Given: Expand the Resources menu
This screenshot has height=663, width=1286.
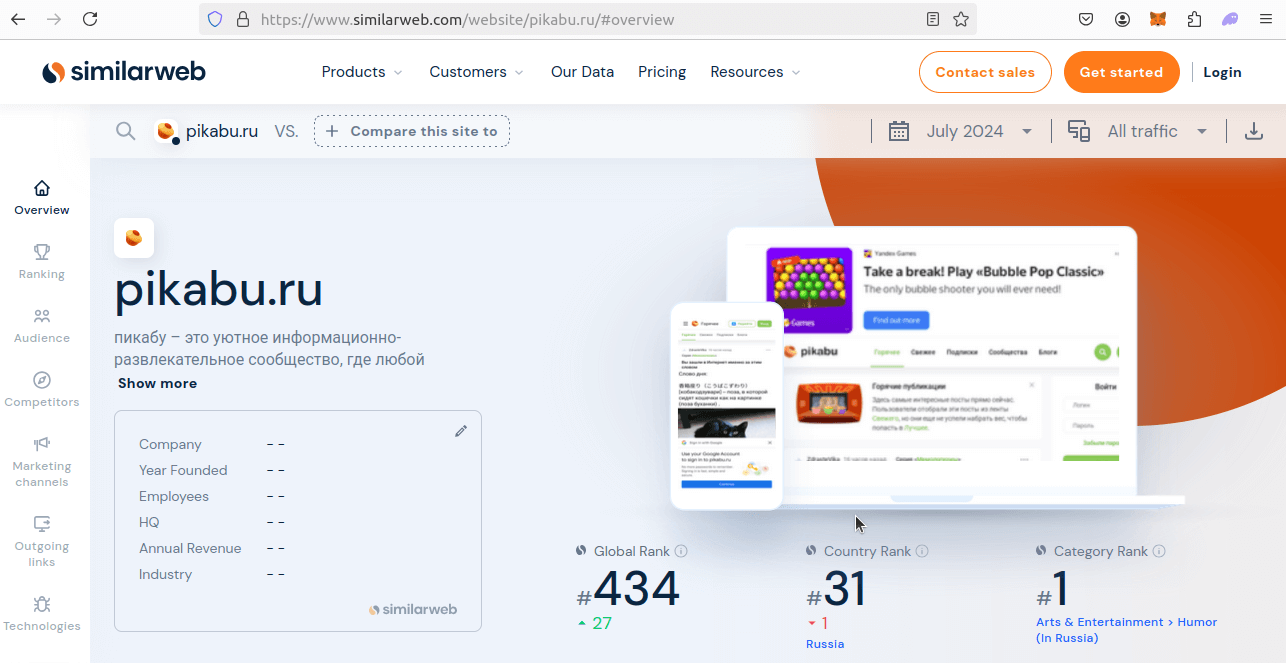Looking at the screenshot, I should point(755,72).
